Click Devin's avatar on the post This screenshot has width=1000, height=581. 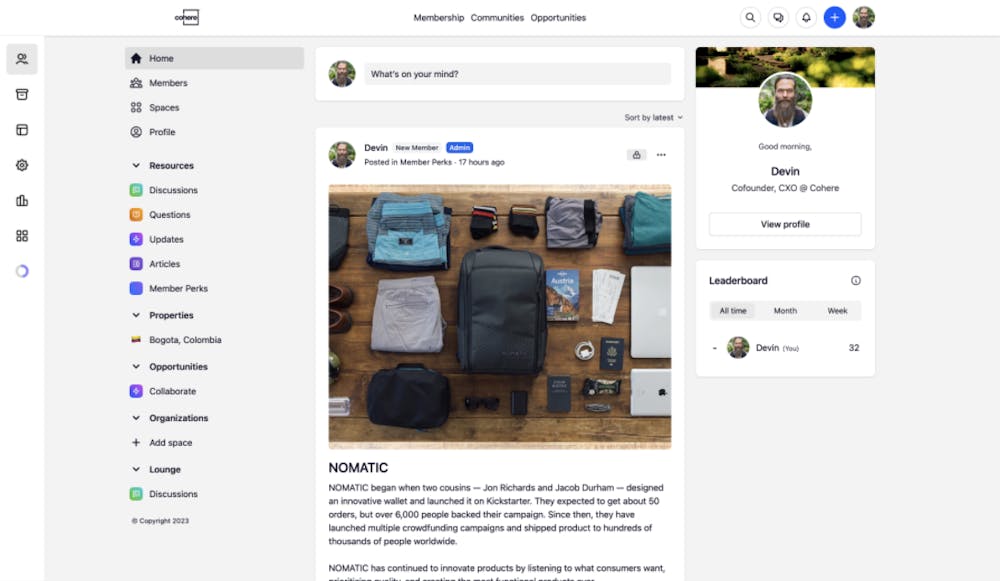tap(342, 155)
